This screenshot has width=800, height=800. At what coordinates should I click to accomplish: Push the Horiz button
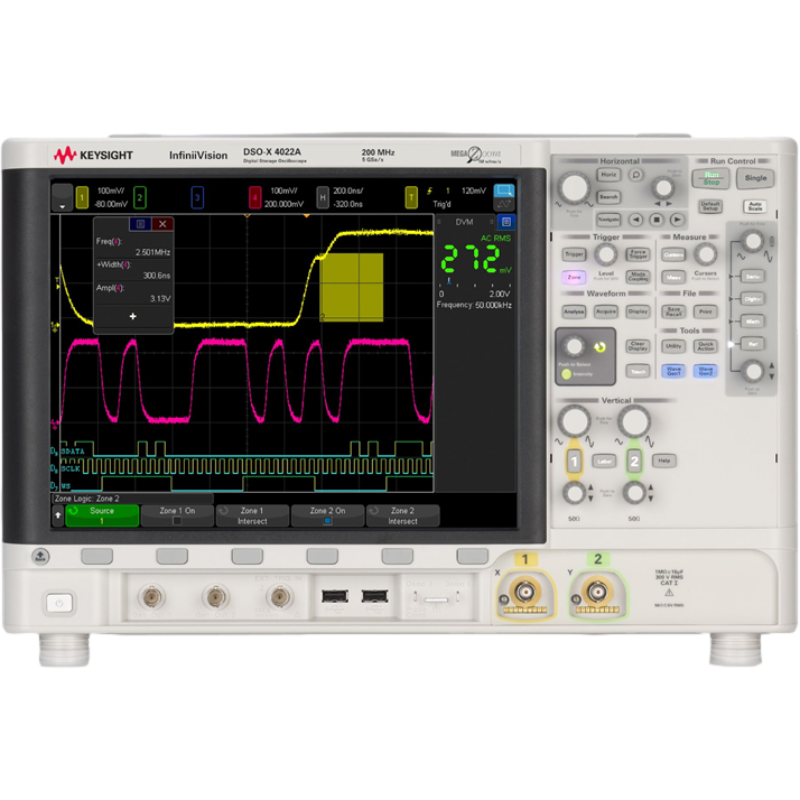(x=608, y=175)
